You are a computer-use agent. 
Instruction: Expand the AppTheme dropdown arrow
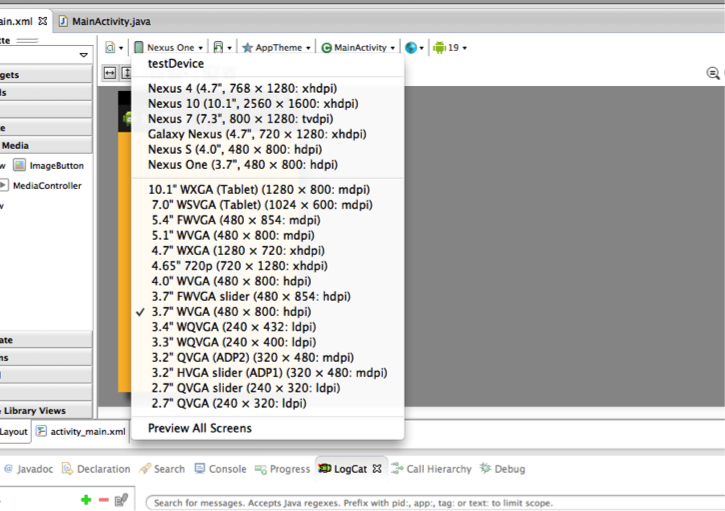pyautogui.click(x=308, y=48)
